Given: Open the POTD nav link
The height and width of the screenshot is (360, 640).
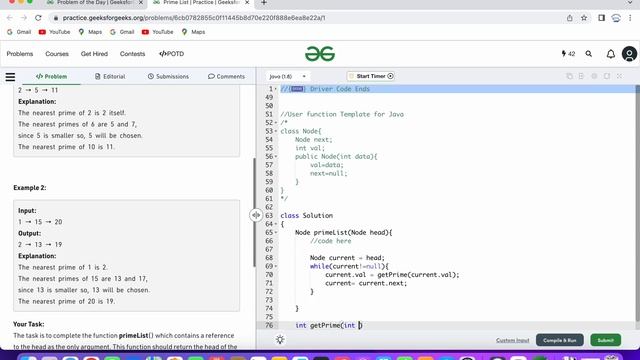Looking at the screenshot, I should [171, 54].
